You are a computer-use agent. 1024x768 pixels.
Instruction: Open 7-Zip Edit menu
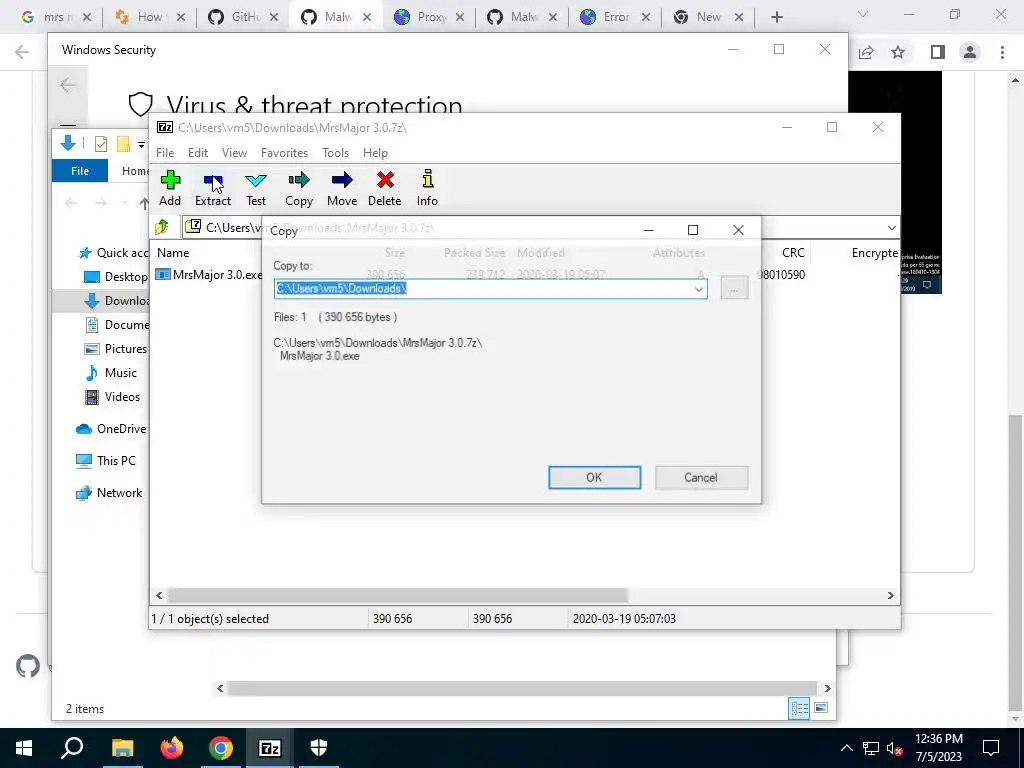pos(198,153)
